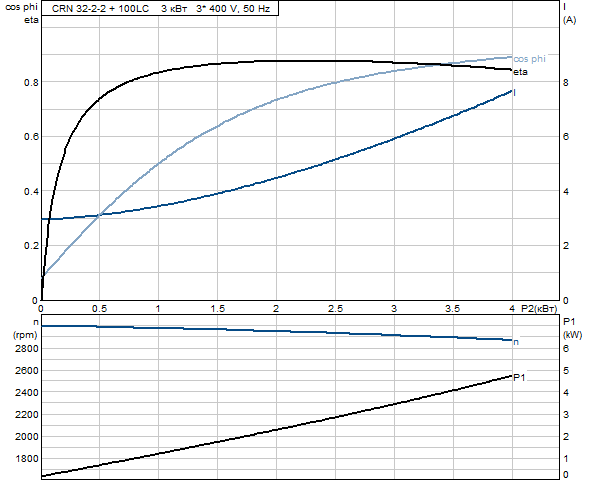
Task: Click the 3.5 tick on P2 axis
Action: pos(452,309)
